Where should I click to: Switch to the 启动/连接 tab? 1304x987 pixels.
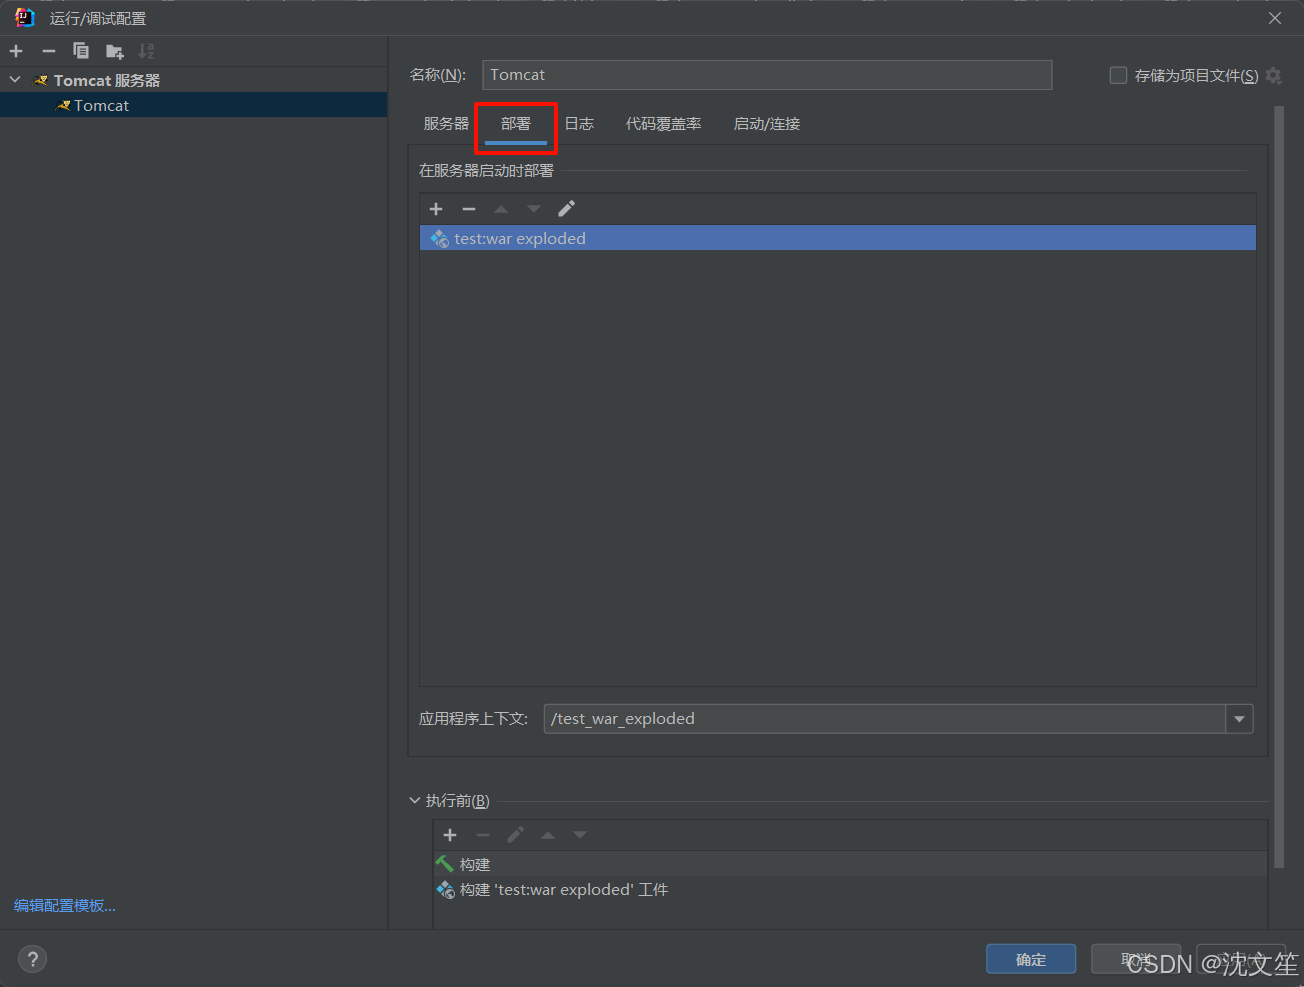pos(767,124)
